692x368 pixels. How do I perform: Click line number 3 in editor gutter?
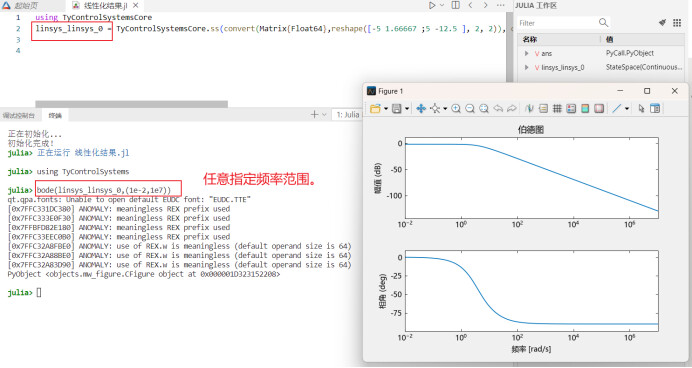(x=18, y=40)
